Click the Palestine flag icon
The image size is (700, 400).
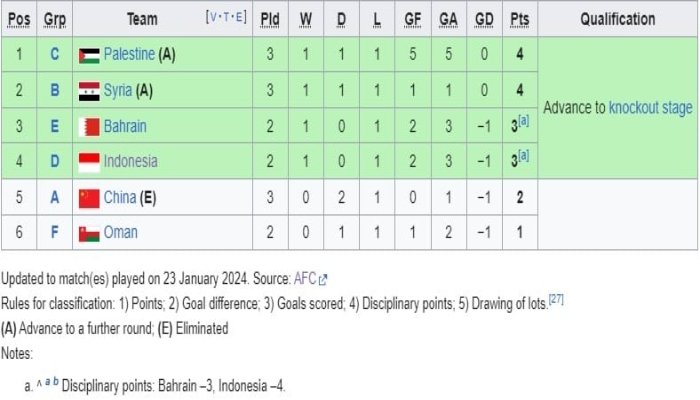pos(89,56)
